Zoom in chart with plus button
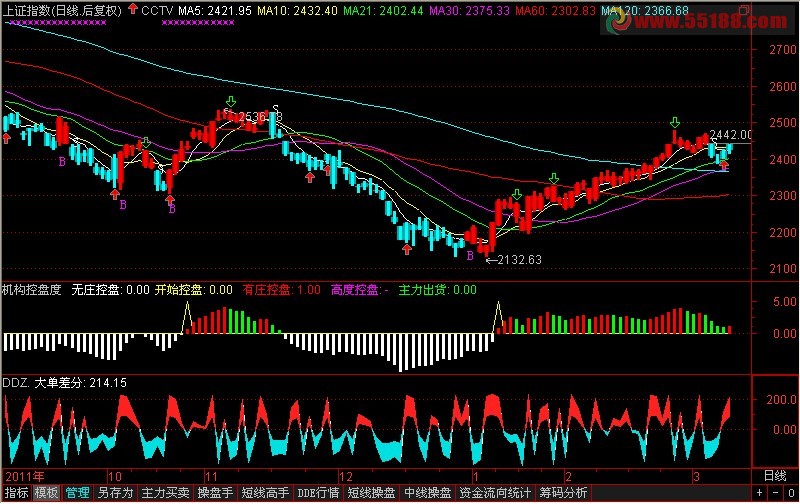800x504 pixels. (760, 493)
